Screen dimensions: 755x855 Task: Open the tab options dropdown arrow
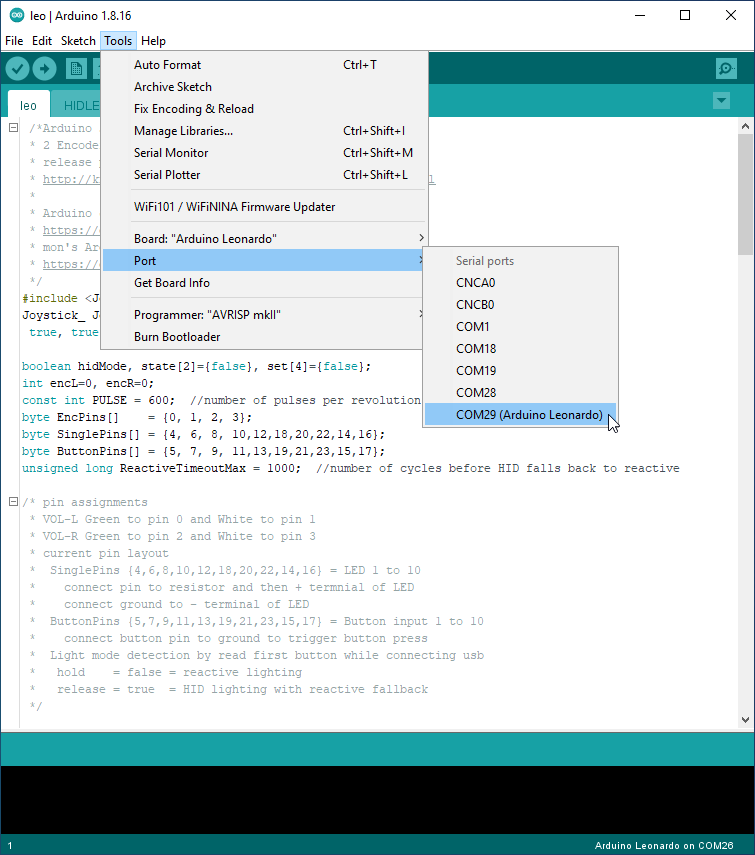(721, 100)
